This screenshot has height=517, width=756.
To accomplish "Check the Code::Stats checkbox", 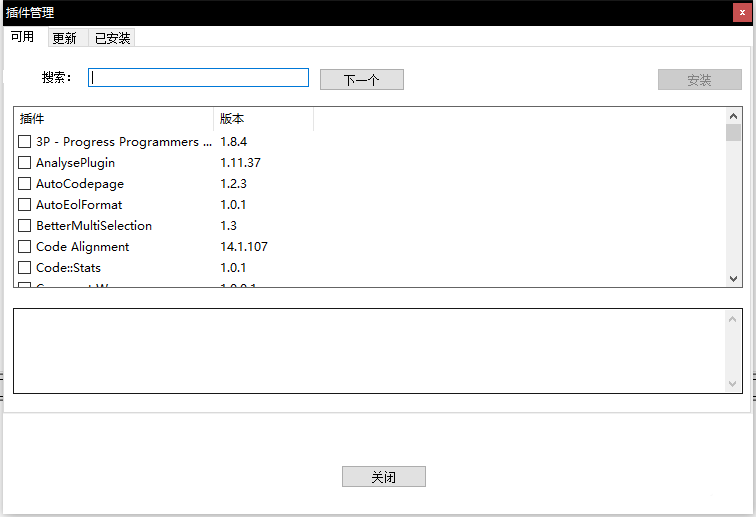I will click(x=25, y=268).
